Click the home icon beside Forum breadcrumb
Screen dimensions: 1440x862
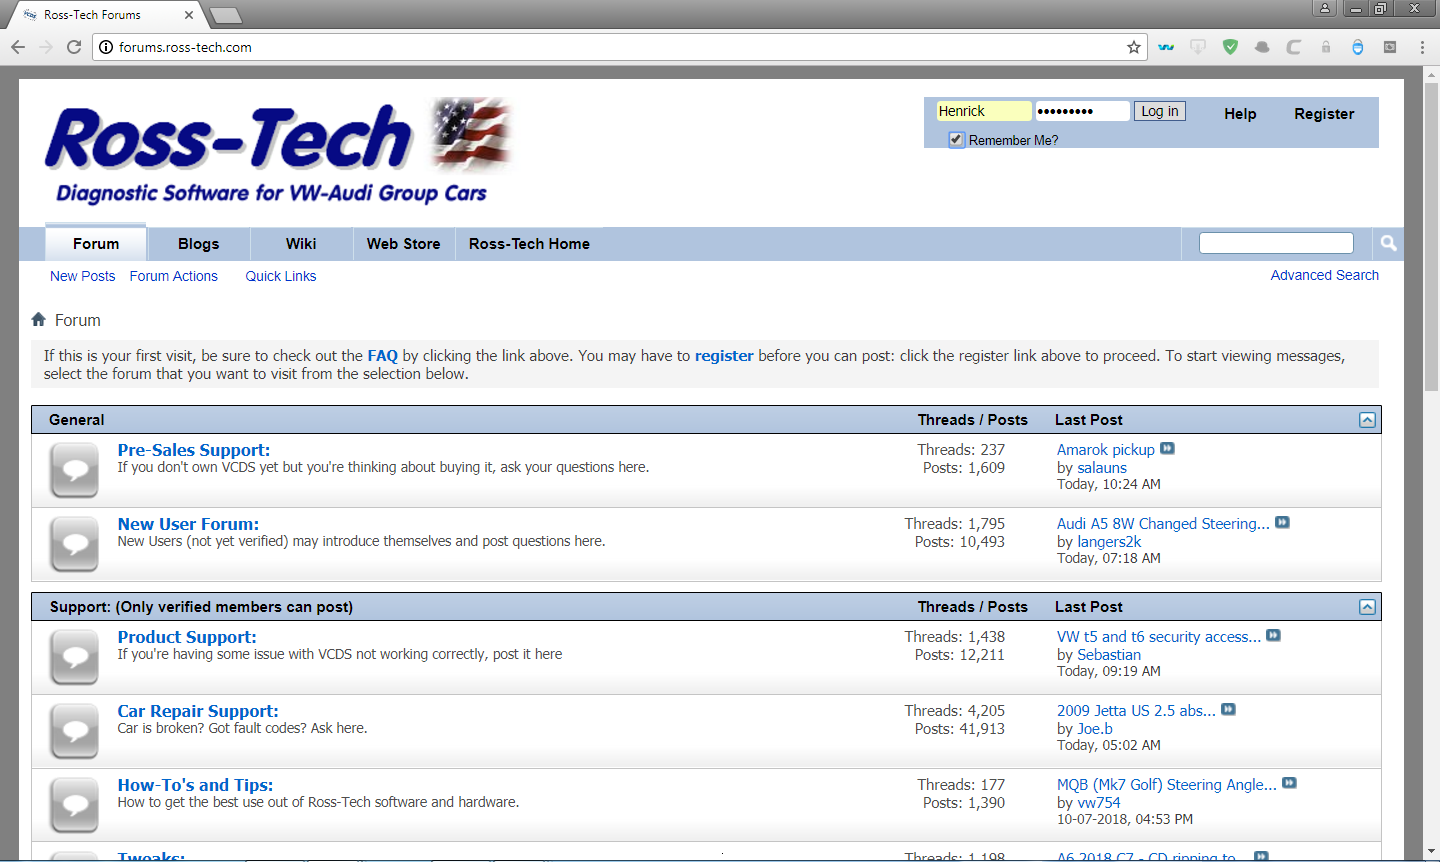coord(38,320)
